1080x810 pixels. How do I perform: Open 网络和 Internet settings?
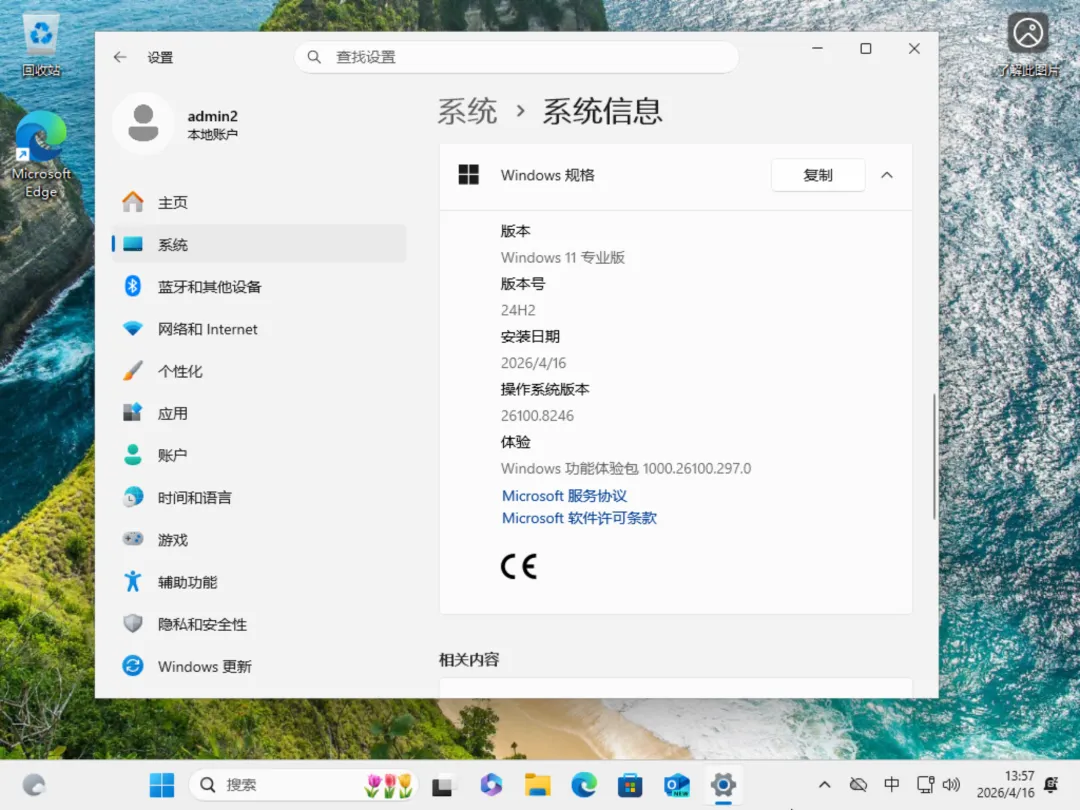[x=258, y=329]
